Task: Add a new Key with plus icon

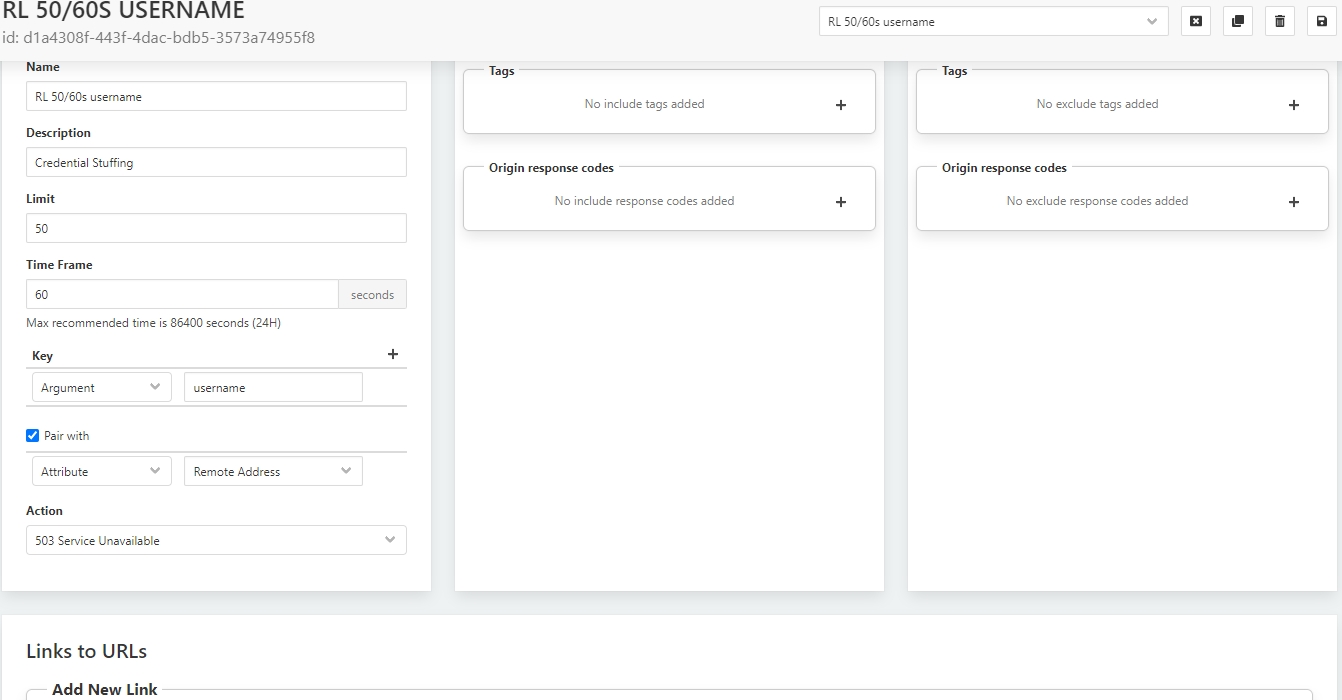Action: point(392,354)
